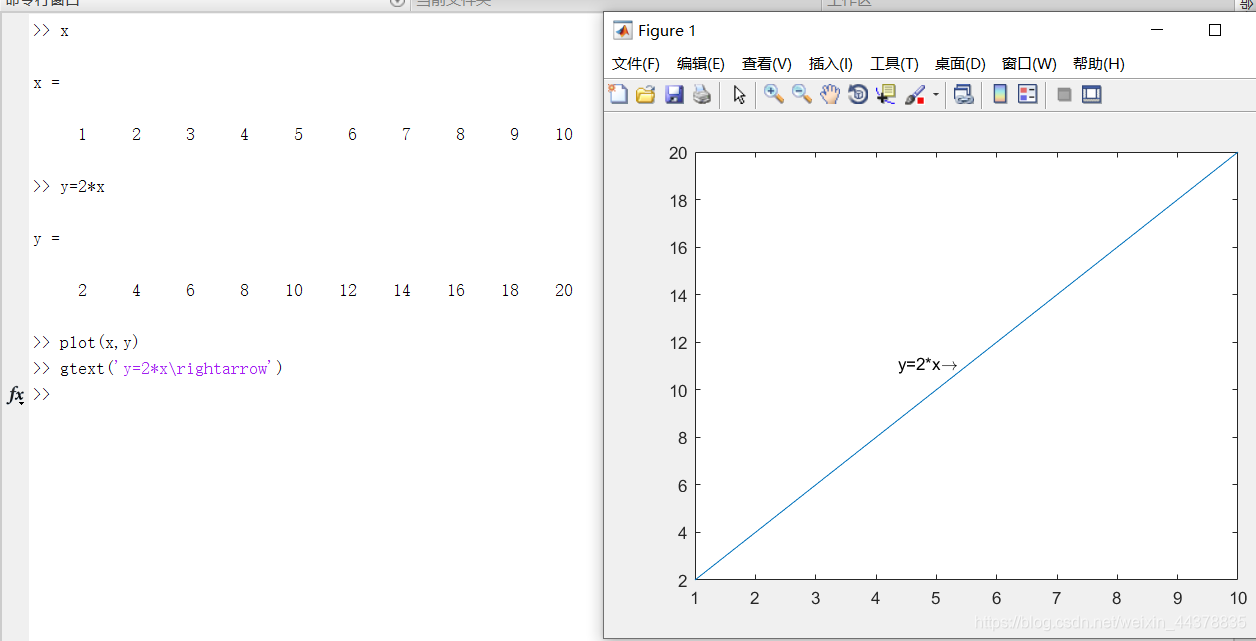Activate the Zoom In magnifier tool

point(773,94)
